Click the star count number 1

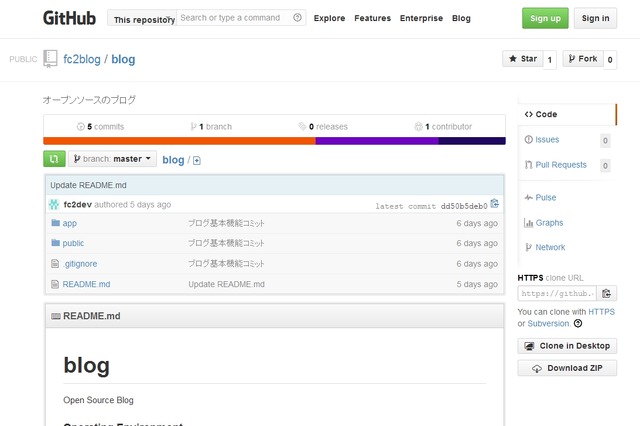pos(550,60)
